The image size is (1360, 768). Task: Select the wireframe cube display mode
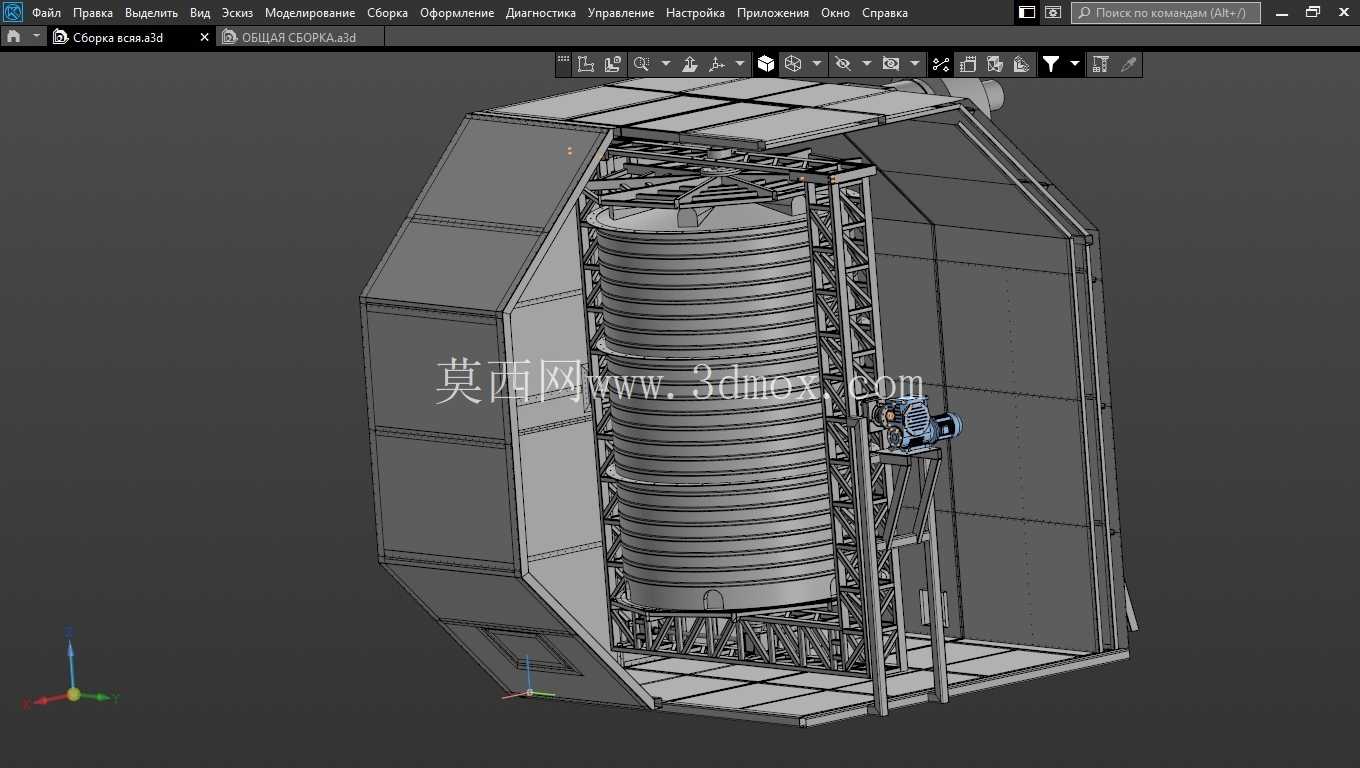click(793, 64)
